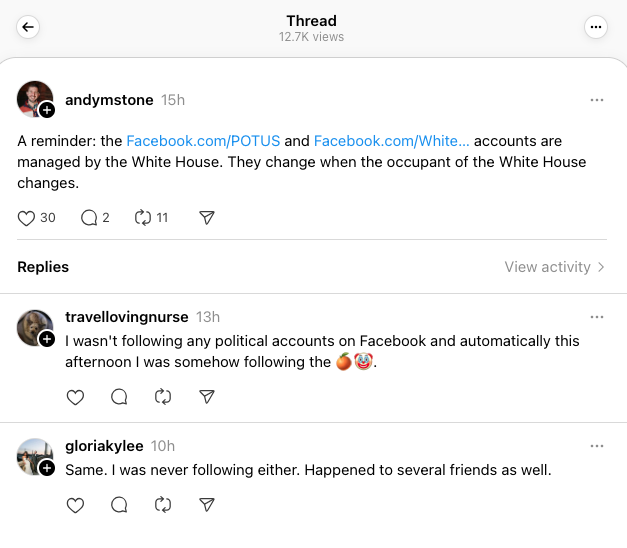Comment on gloriakylee's reply
This screenshot has width=627, height=548.
click(119, 505)
